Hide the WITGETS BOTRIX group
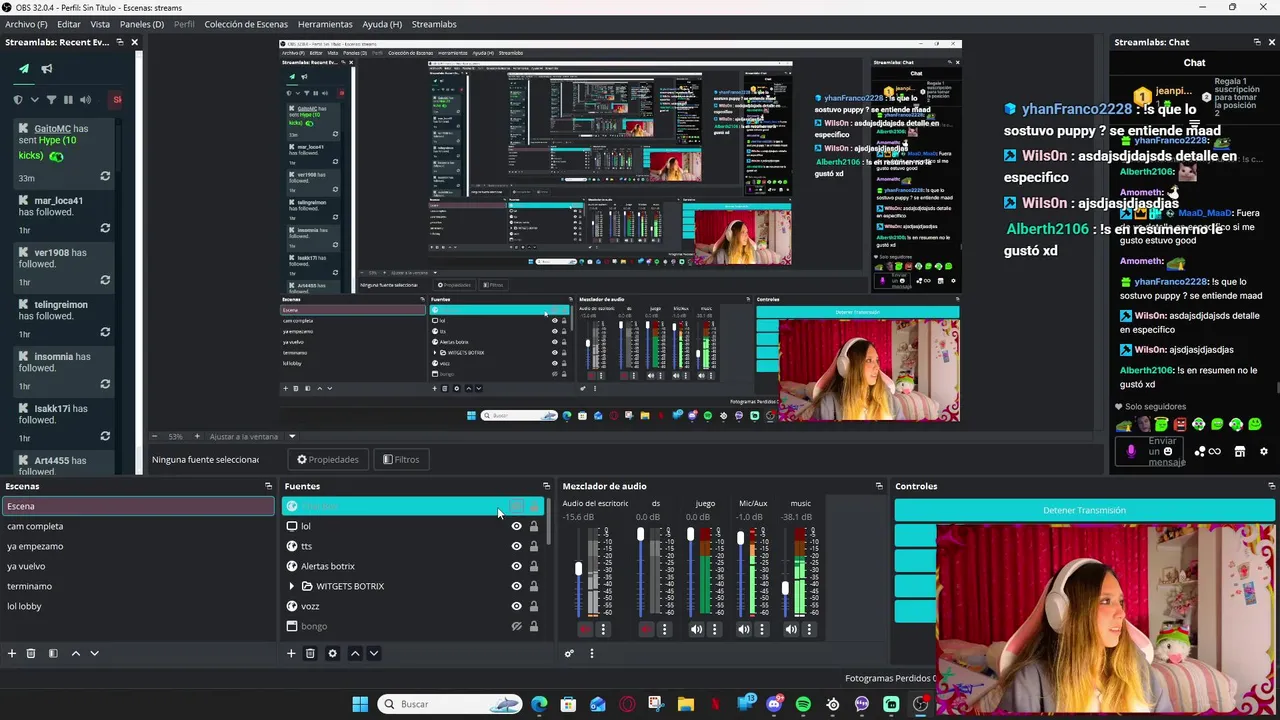The width and height of the screenshot is (1280, 720). pyautogui.click(x=517, y=586)
